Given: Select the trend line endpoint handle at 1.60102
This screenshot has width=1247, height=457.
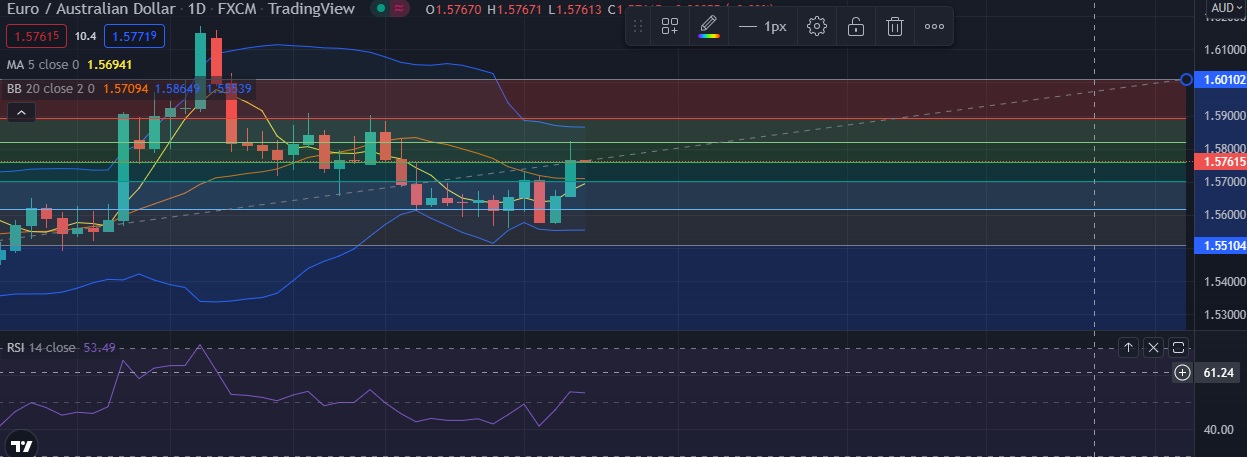Looking at the screenshot, I should pos(1186,79).
